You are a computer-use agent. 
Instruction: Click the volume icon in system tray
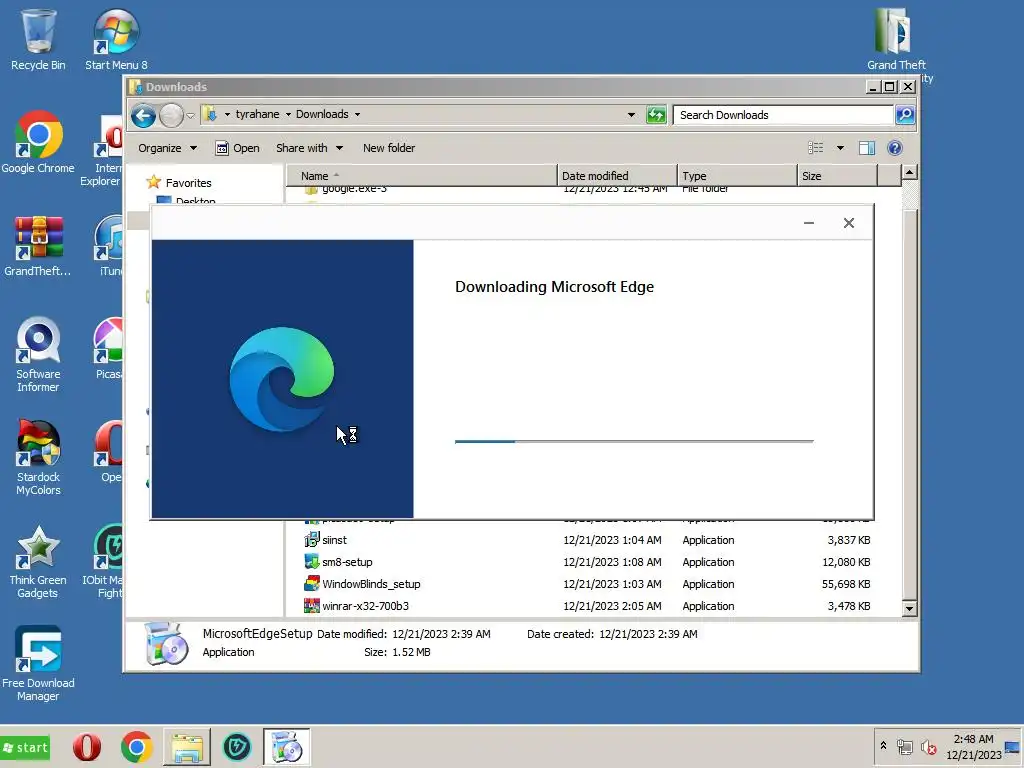(x=928, y=747)
